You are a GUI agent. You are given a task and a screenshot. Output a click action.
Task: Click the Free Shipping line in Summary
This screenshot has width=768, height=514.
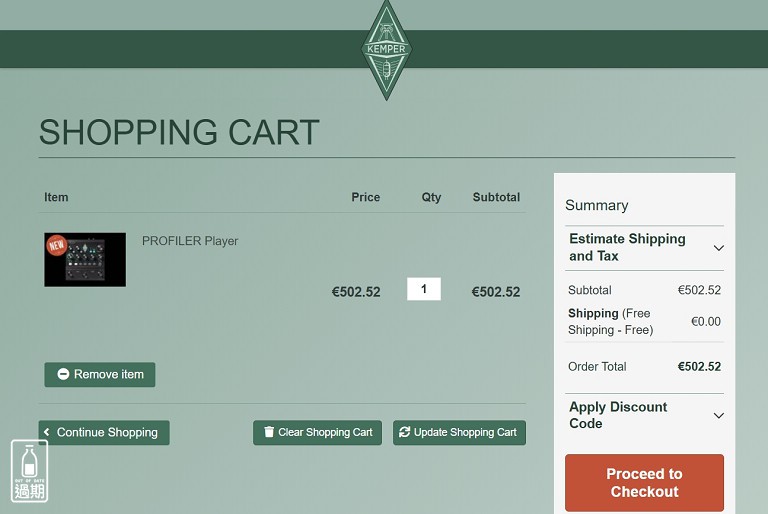tap(610, 321)
